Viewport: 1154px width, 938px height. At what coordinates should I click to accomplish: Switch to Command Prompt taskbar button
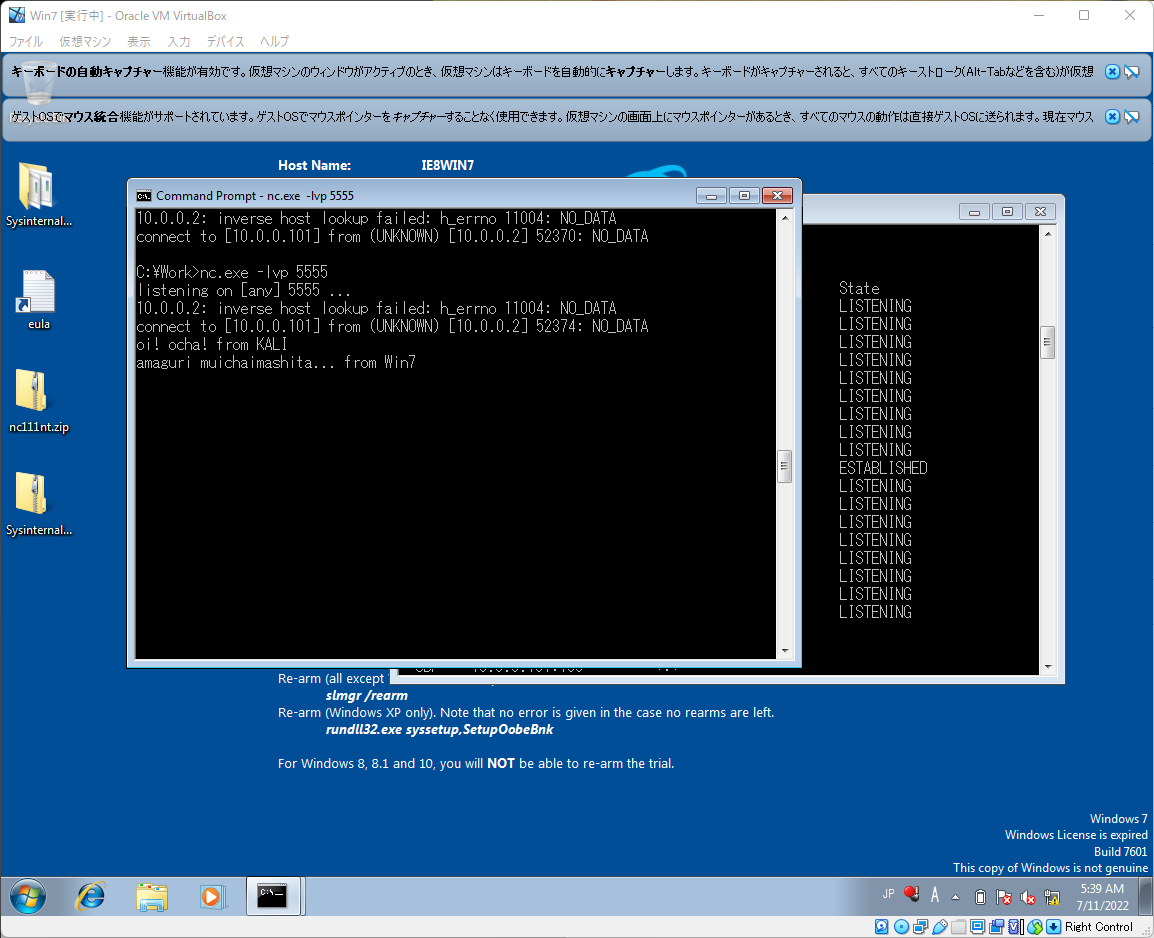273,896
